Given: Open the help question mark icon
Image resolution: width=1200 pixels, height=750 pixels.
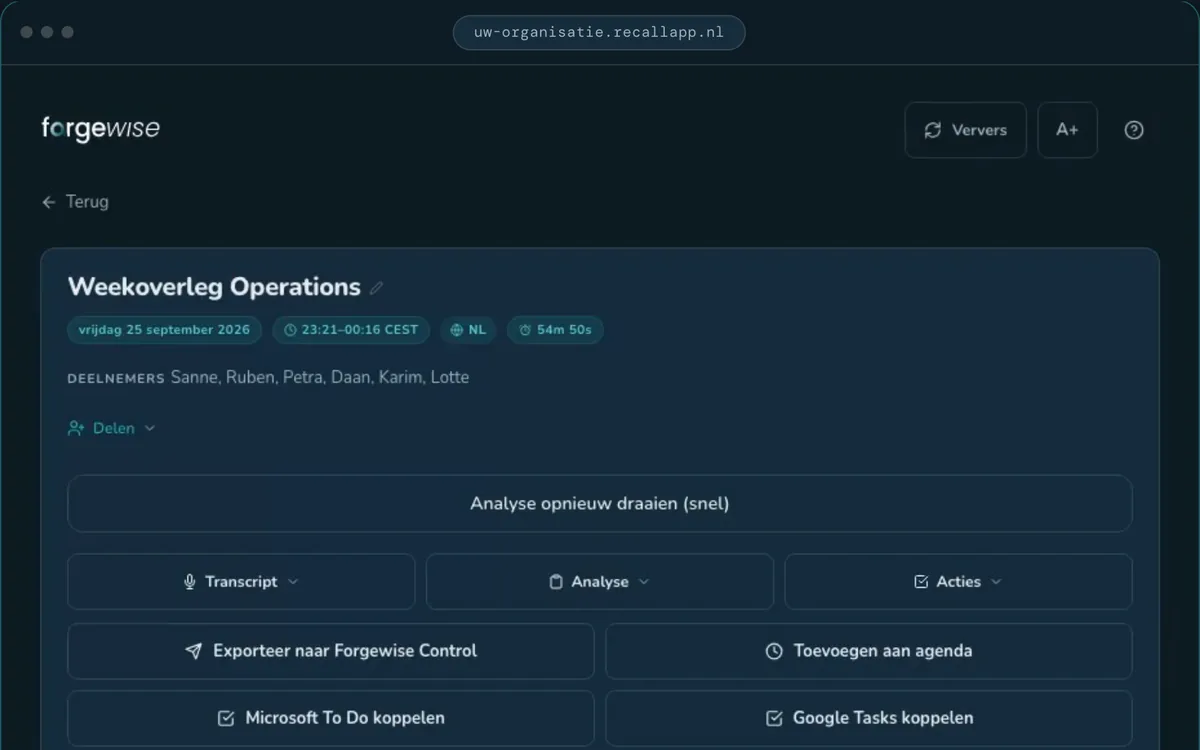Looking at the screenshot, I should [x=1133, y=130].
